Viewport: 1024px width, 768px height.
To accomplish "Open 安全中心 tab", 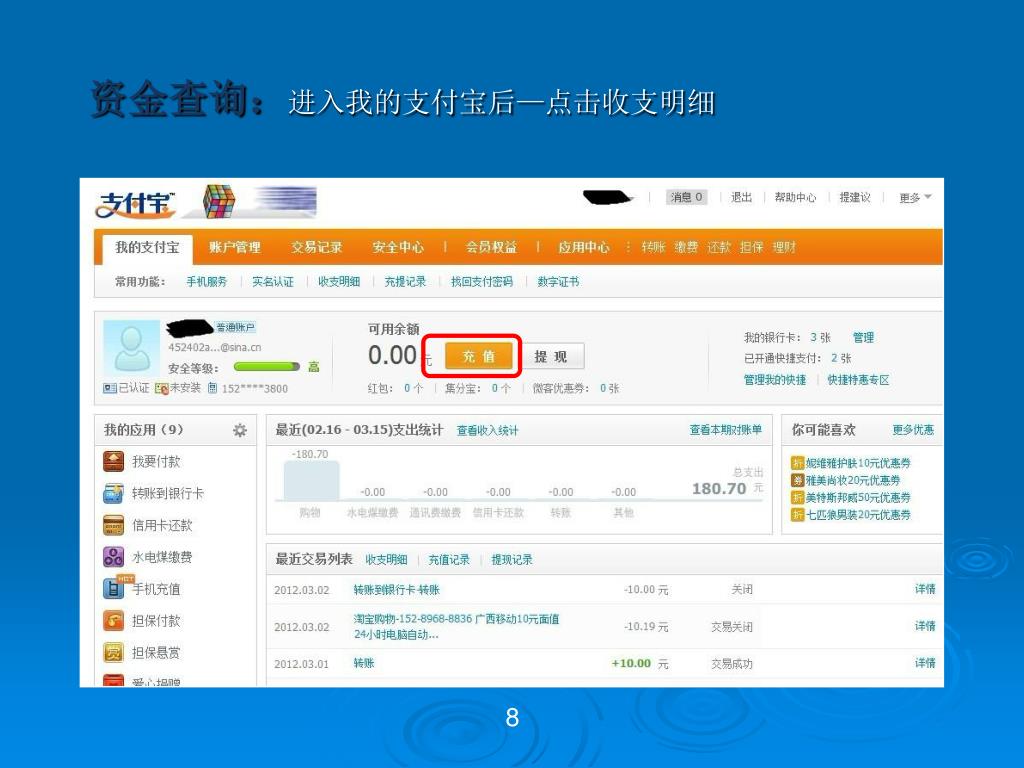I will pyautogui.click(x=398, y=248).
